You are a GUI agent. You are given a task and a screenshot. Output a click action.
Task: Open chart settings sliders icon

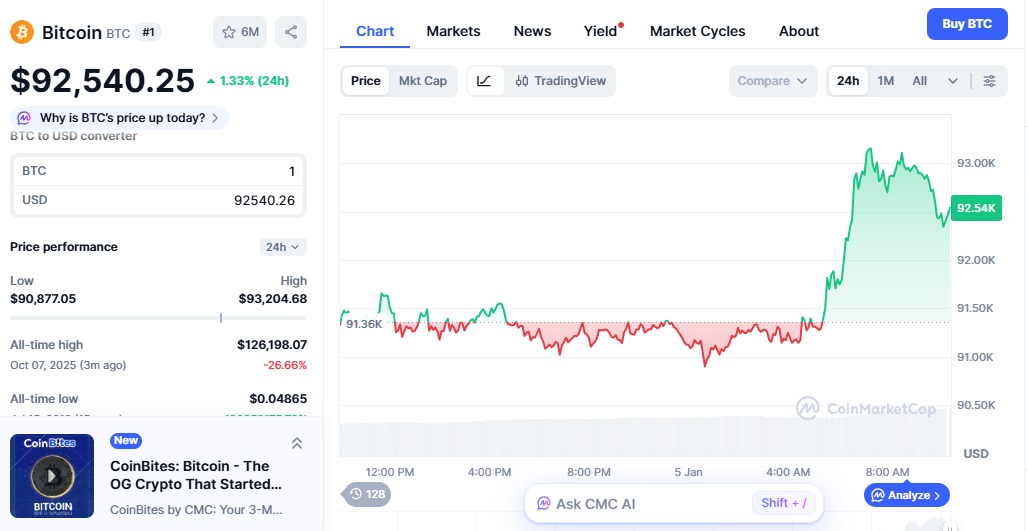coord(989,81)
